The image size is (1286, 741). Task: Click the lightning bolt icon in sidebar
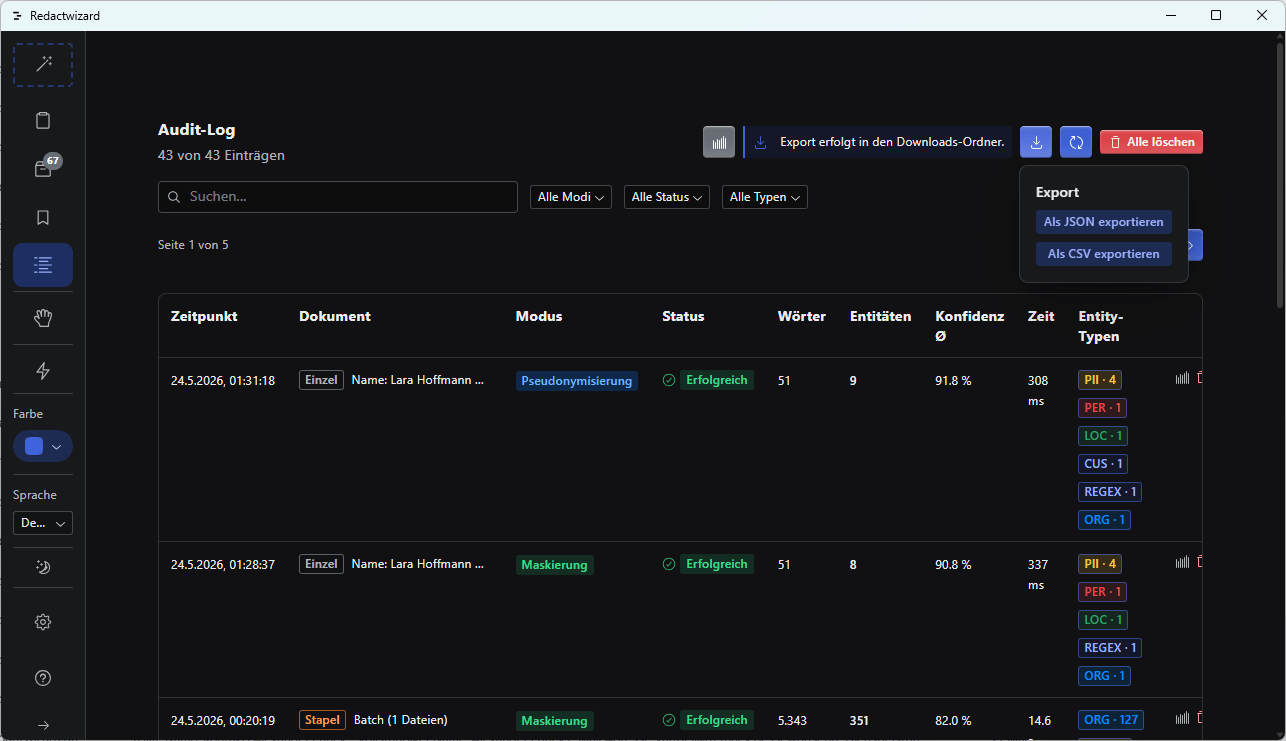[43, 371]
